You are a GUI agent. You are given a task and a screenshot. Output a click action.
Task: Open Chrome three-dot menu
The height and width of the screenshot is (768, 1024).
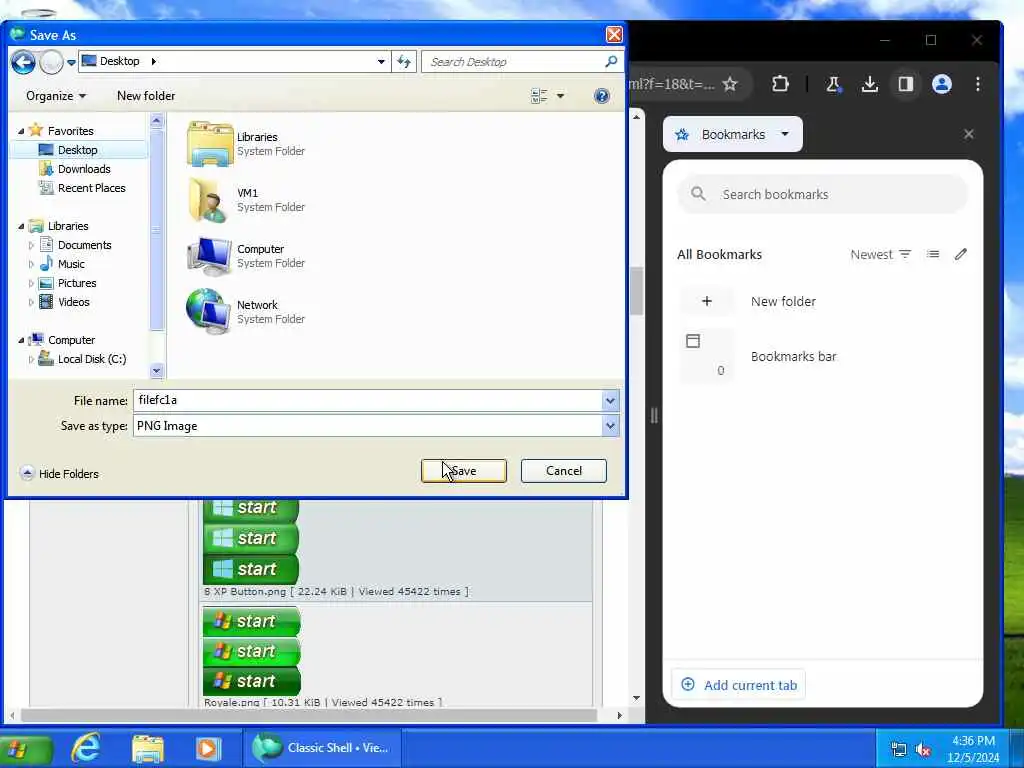[x=977, y=84]
